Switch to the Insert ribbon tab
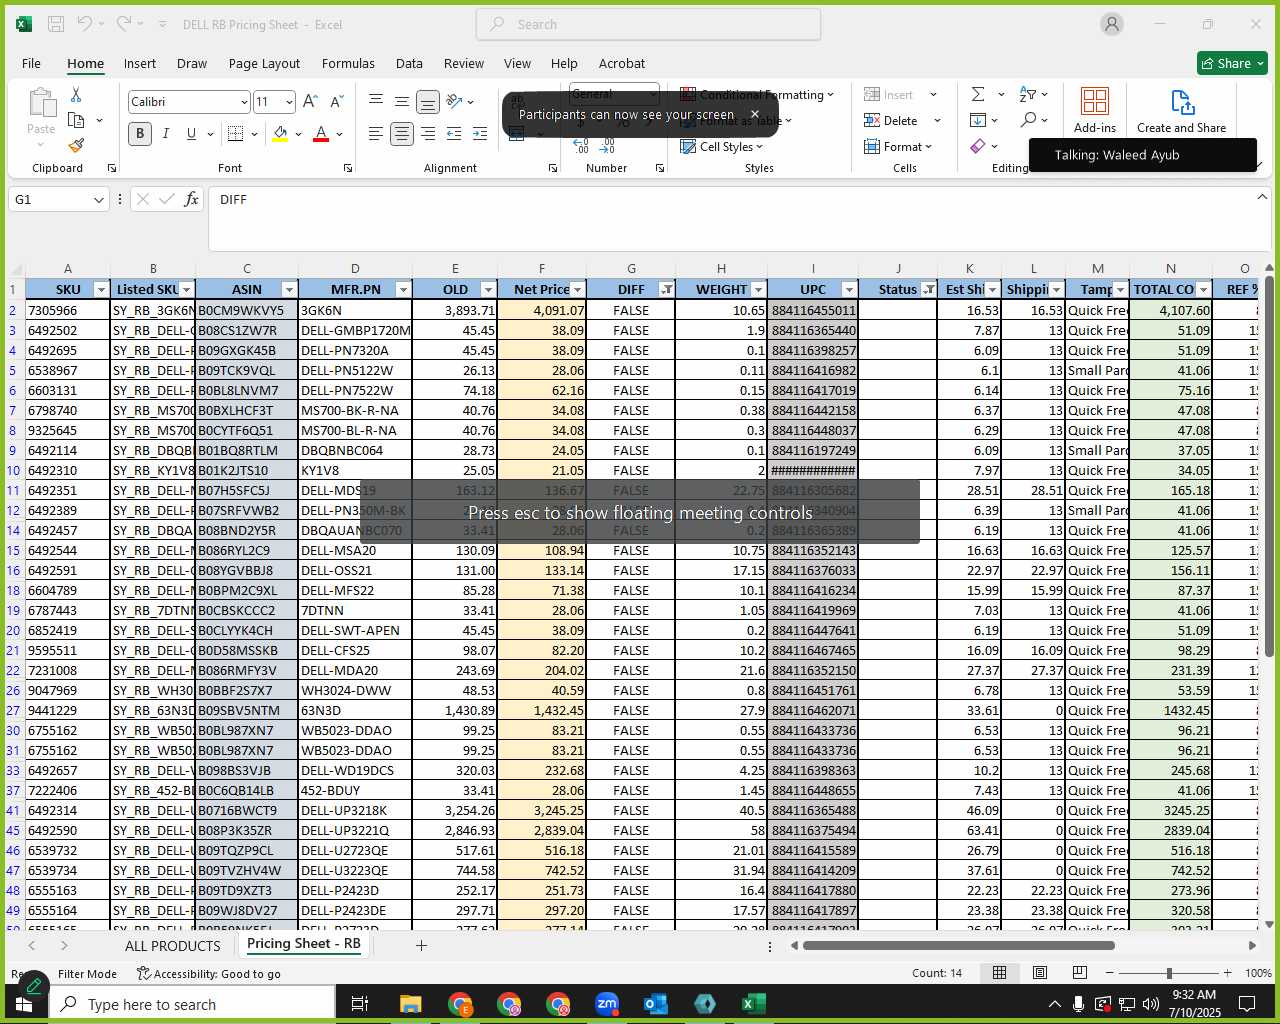 tap(140, 63)
